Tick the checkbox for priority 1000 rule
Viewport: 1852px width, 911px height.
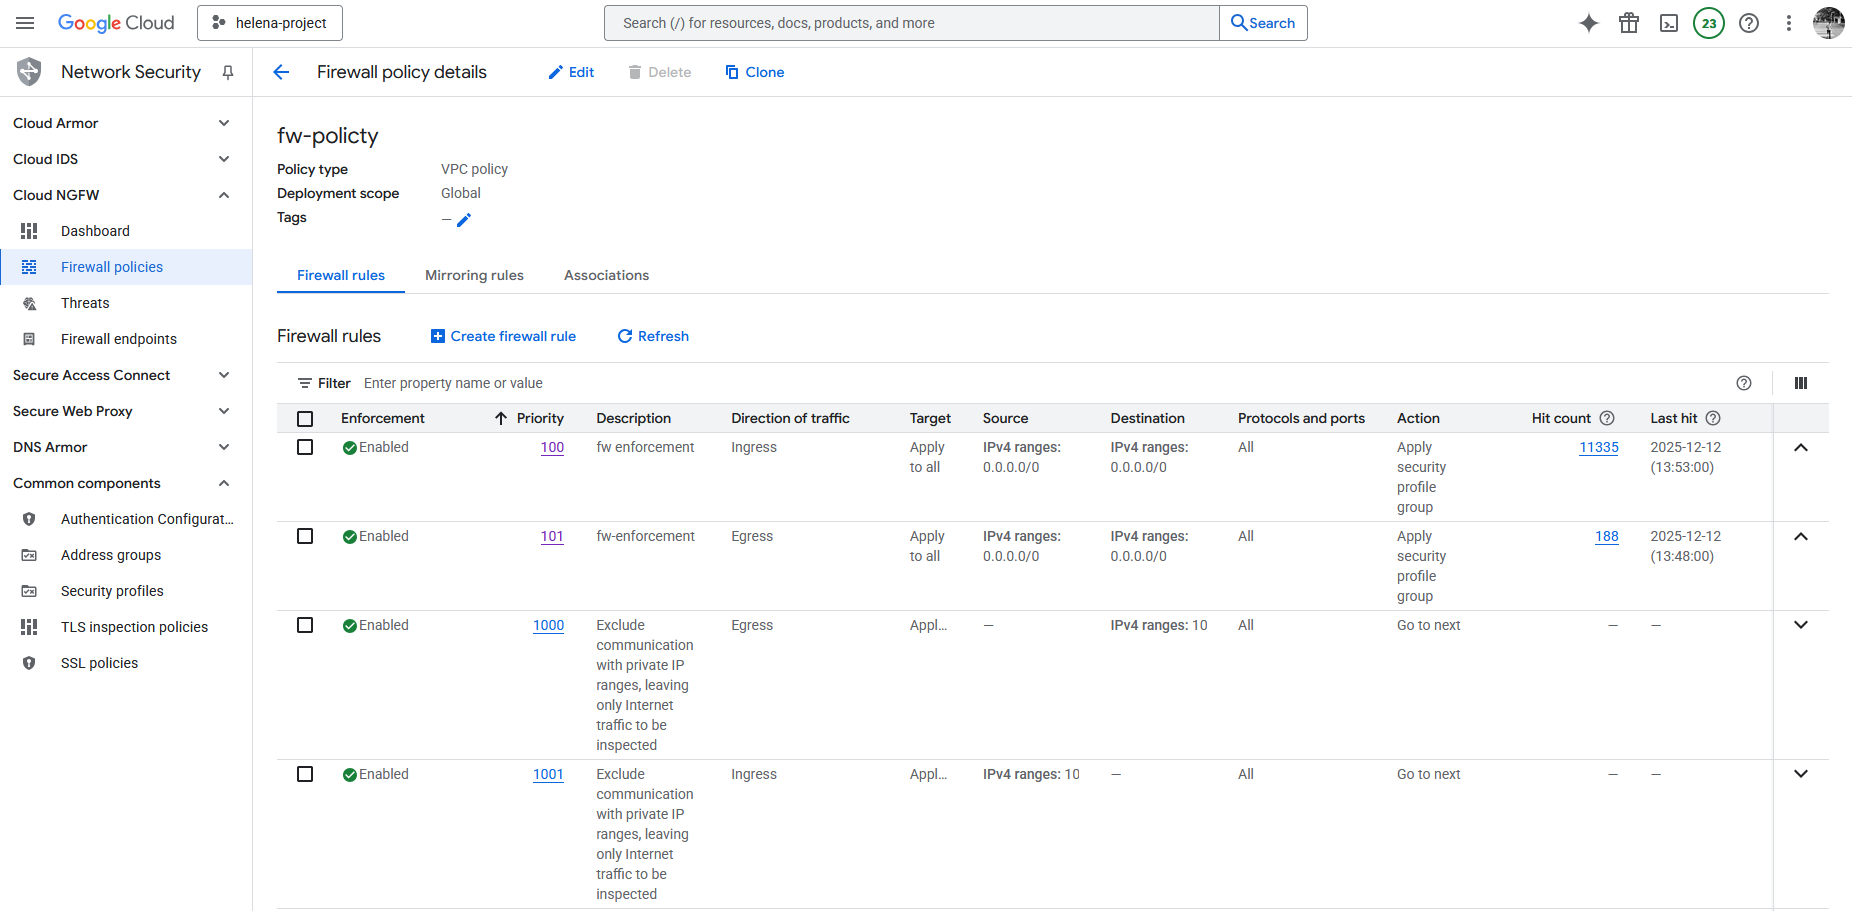coord(305,625)
